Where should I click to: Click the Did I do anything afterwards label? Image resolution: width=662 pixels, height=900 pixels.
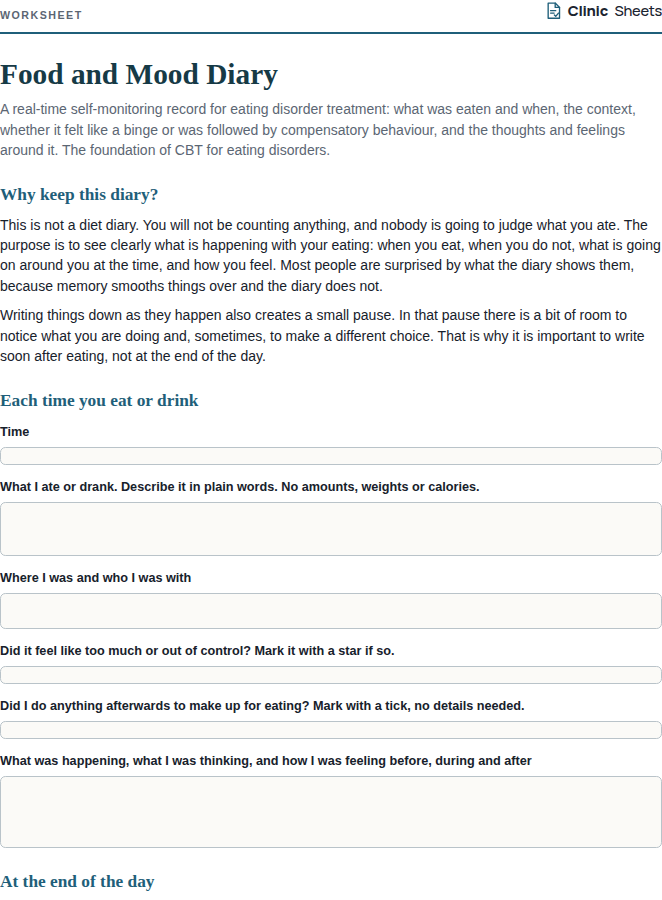[x=262, y=706]
